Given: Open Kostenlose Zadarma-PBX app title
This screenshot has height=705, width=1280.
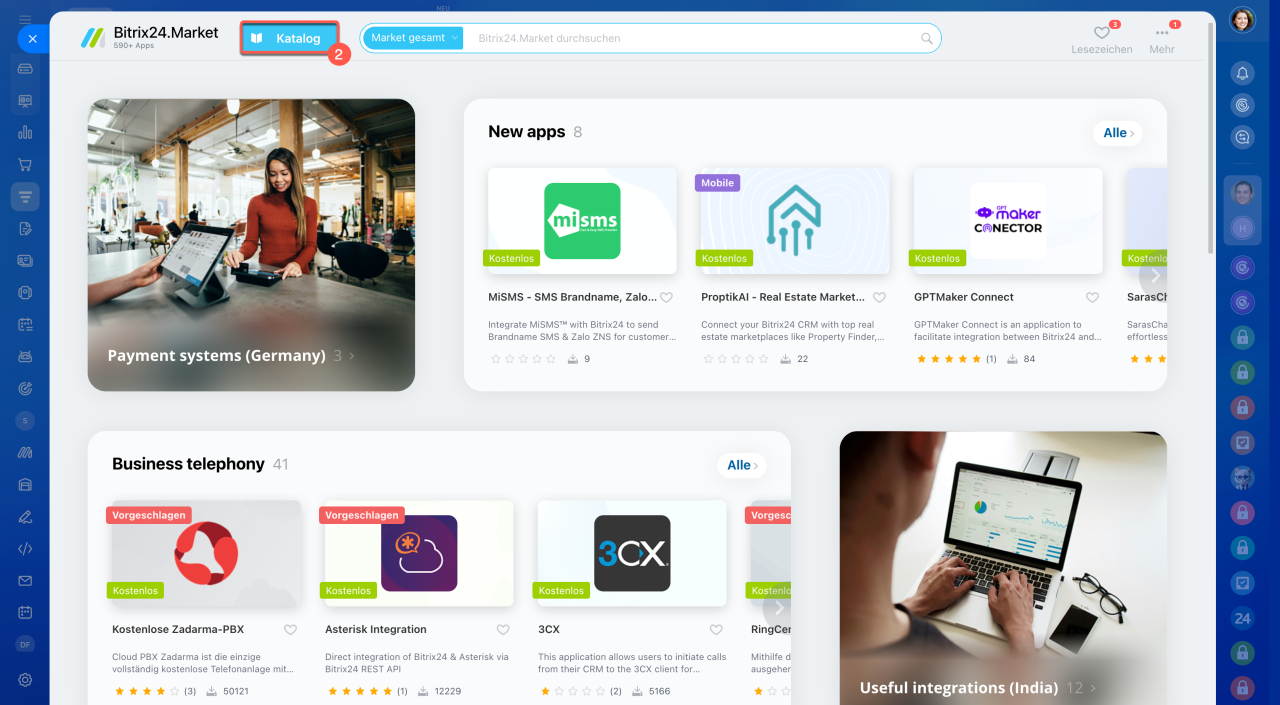Looking at the screenshot, I should coord(178,630).
